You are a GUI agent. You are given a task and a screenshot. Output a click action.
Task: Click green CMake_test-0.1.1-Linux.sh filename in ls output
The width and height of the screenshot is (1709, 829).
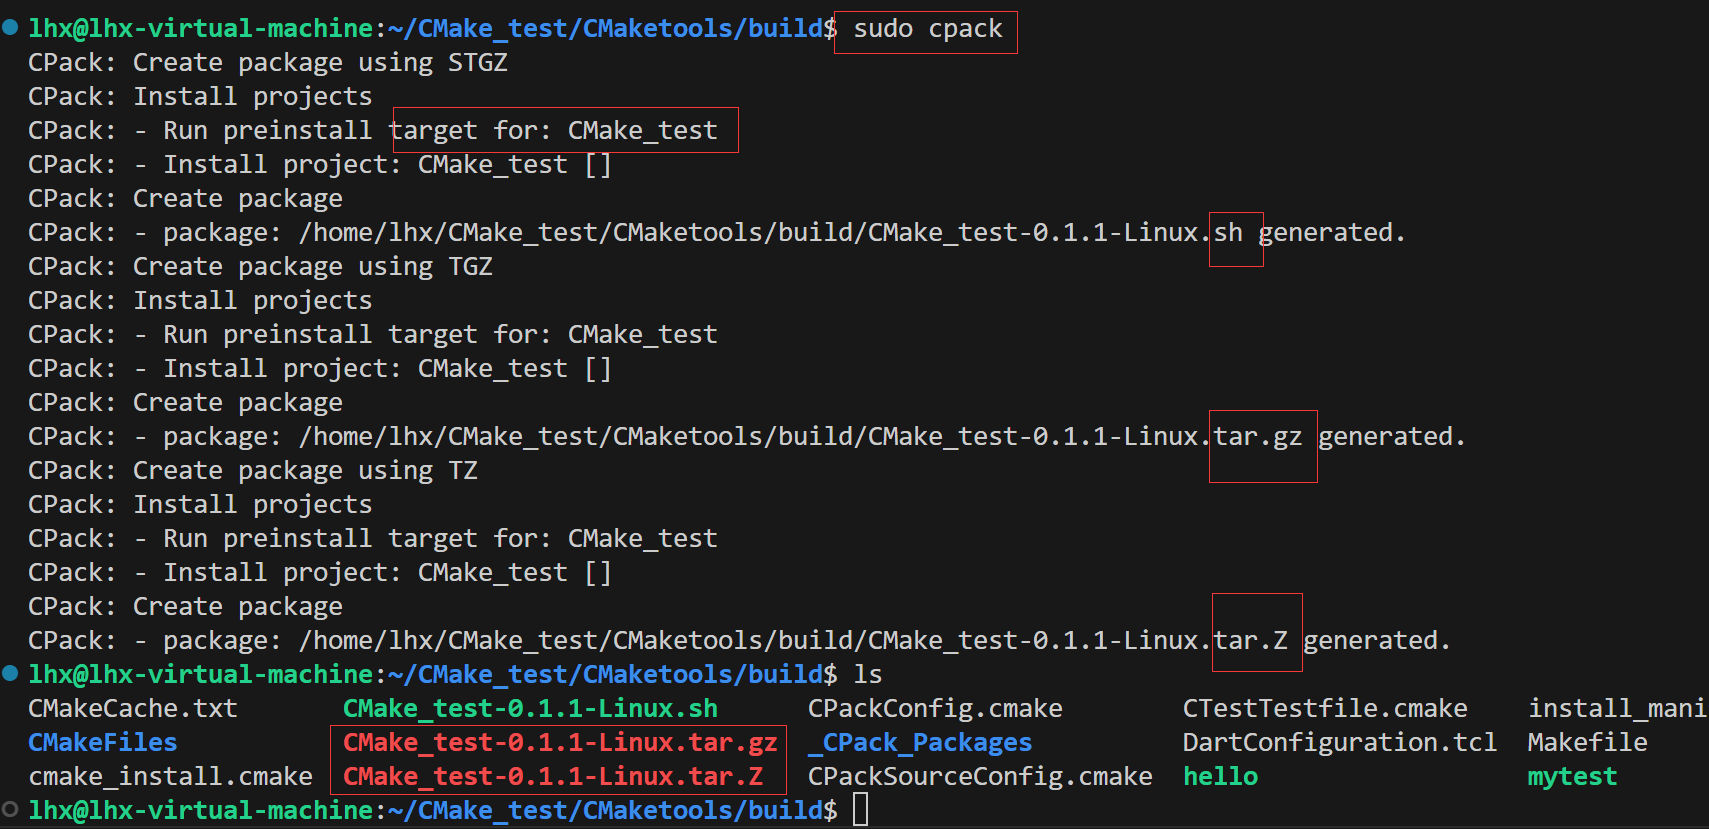tap(530, 709)
